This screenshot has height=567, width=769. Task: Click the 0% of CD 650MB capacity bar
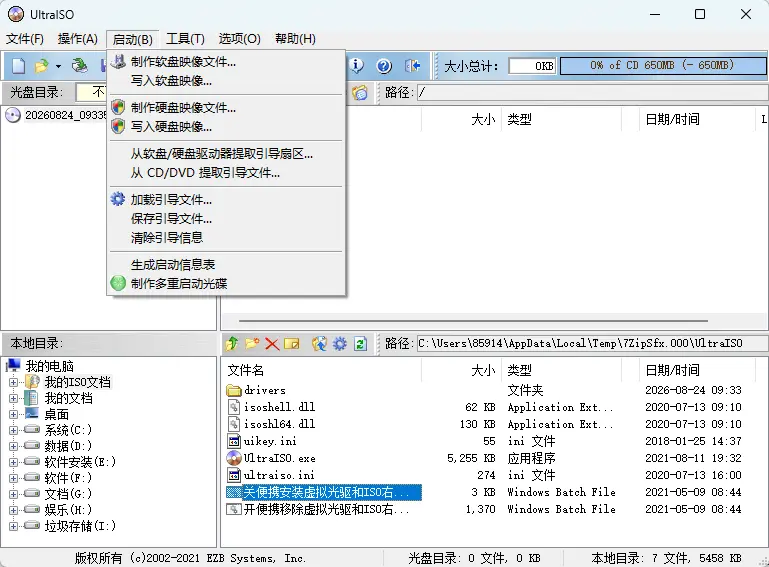tap(663, 66)
